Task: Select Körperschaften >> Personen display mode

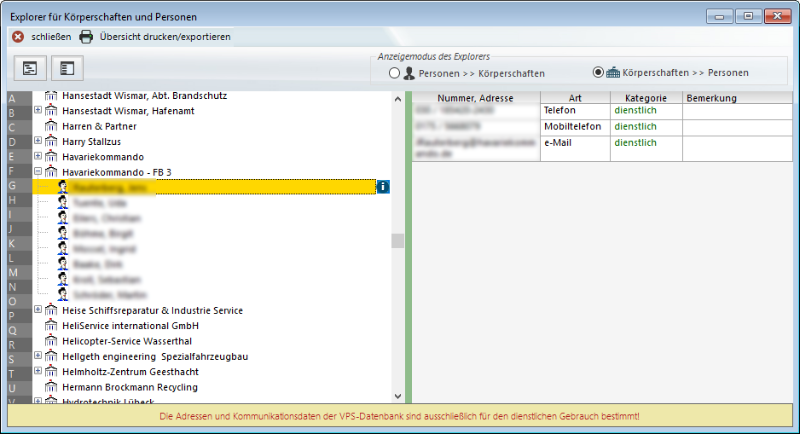Action: coord(598,72)
